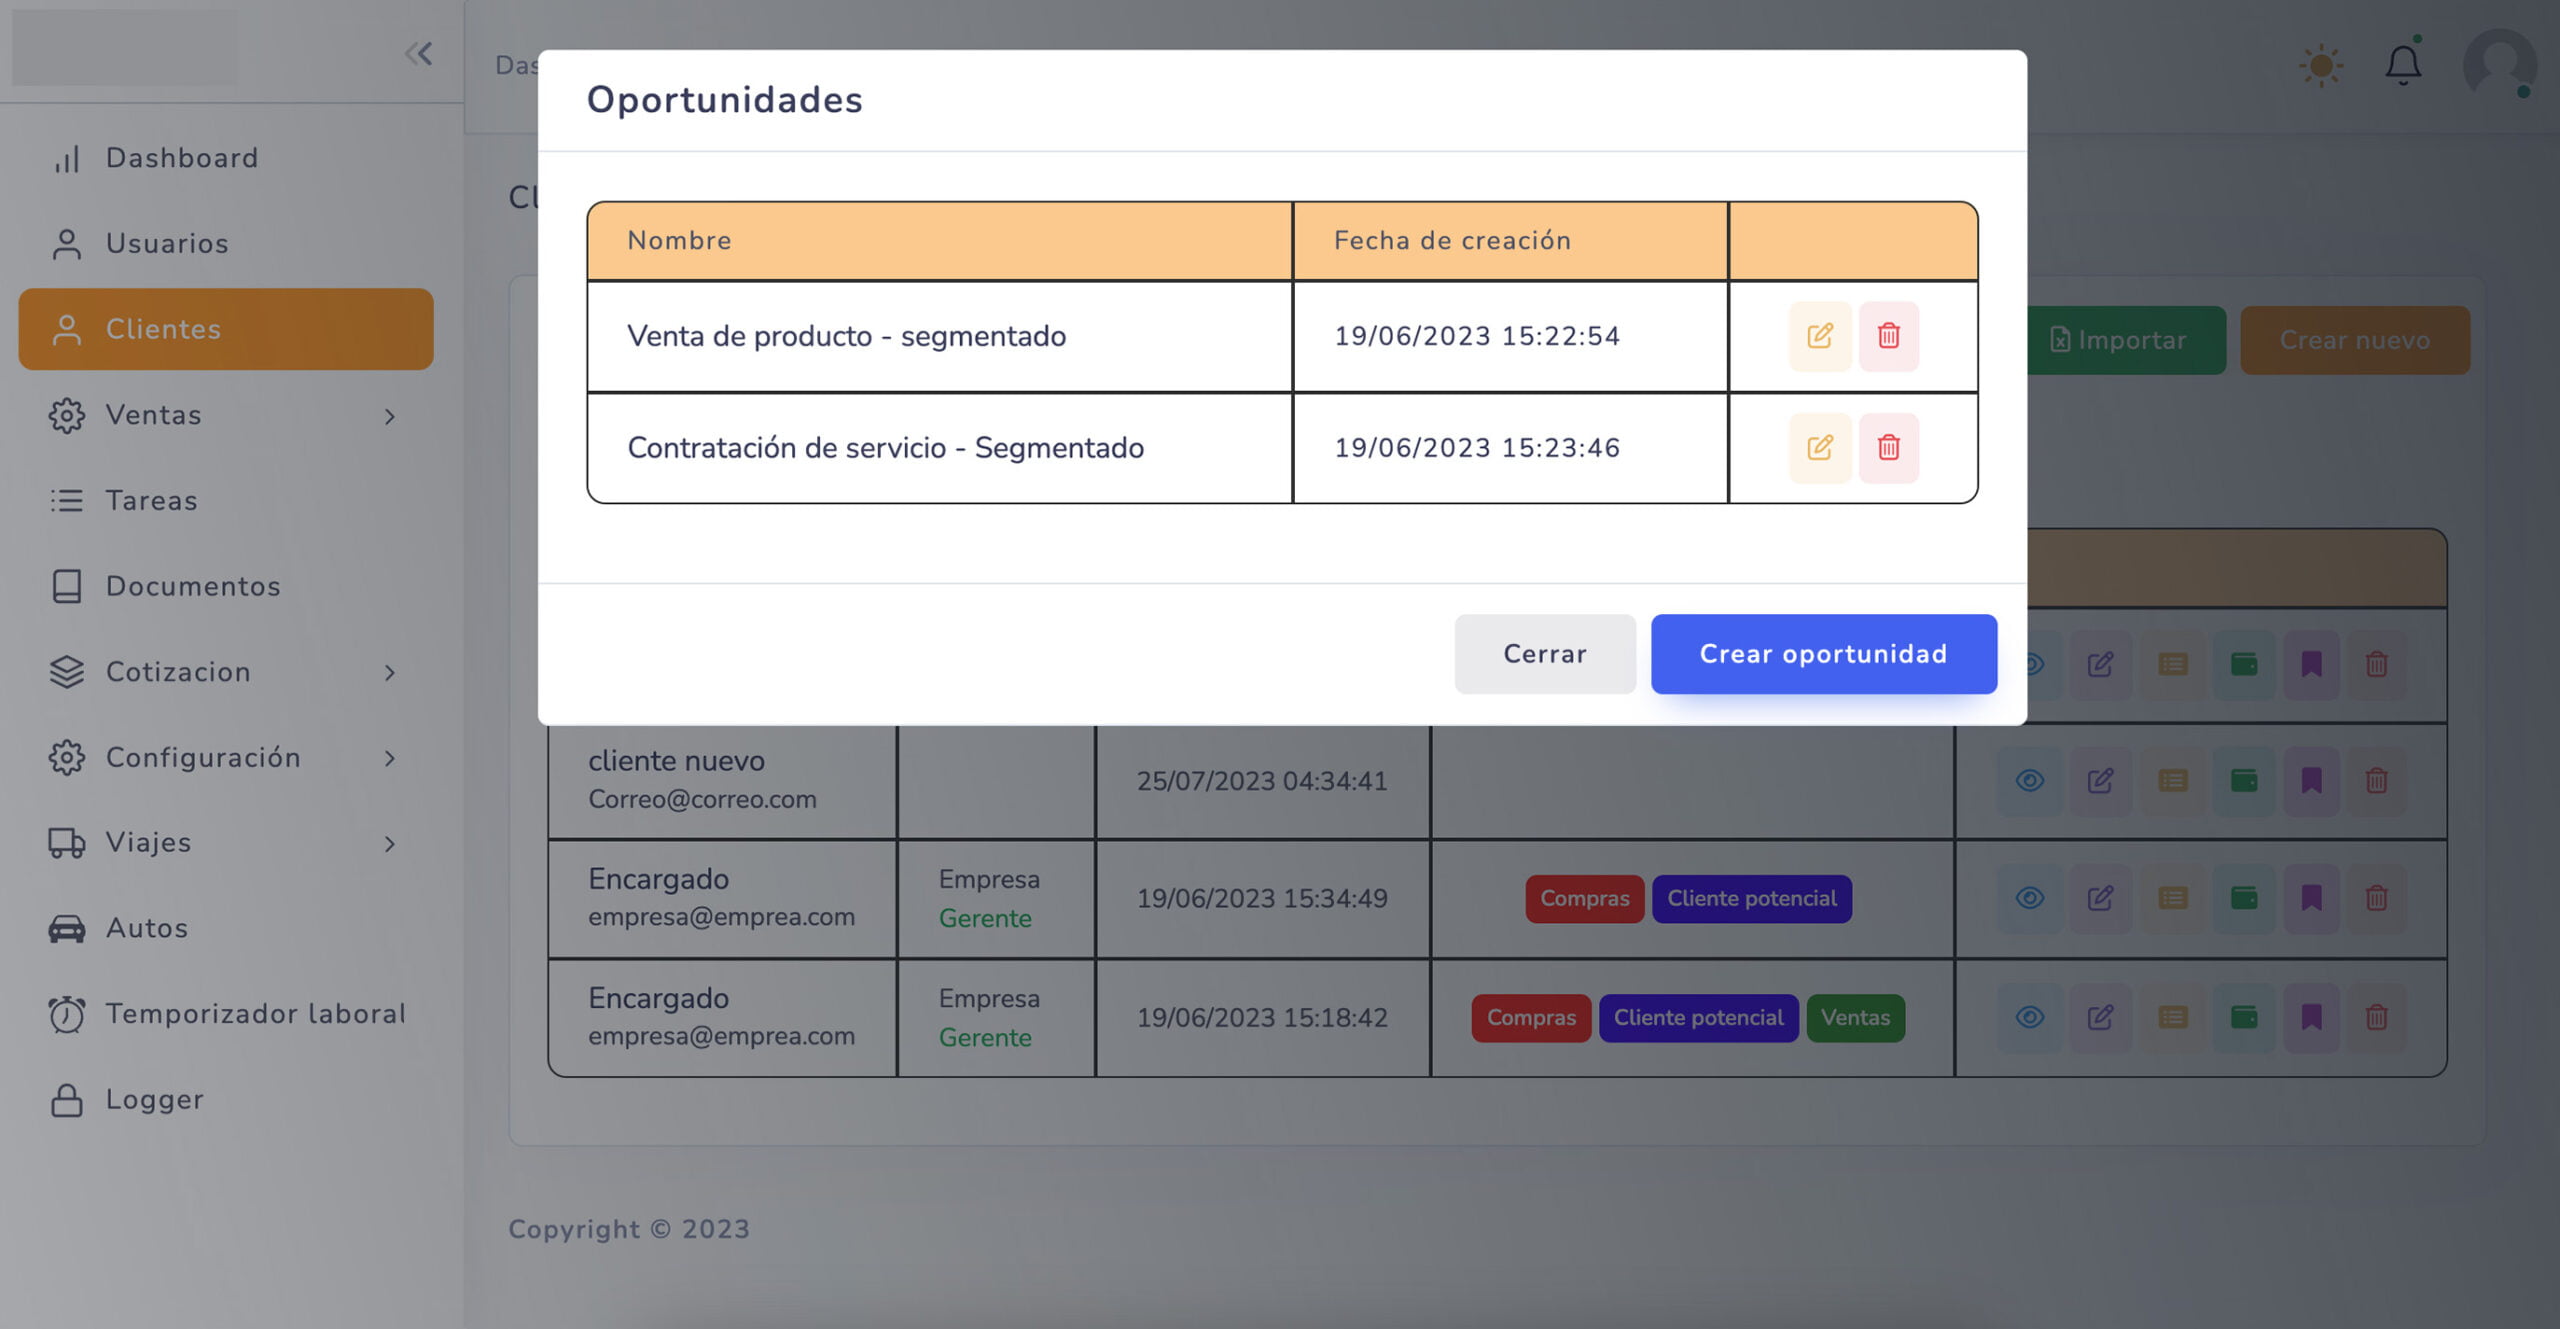This screenshot has height=1329, width=2560.
Task: Collapse the sidebar with double-arrow icon
Action: point(419,53)
